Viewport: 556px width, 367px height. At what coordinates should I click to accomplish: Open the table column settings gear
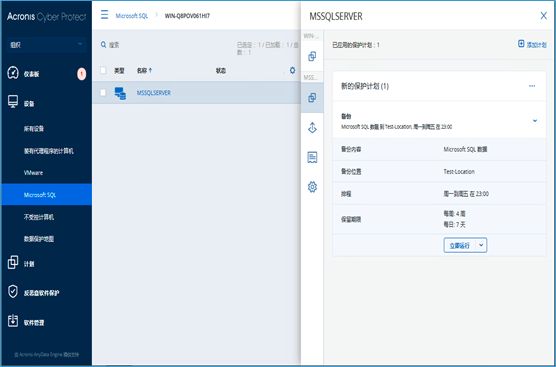[292, 70]
